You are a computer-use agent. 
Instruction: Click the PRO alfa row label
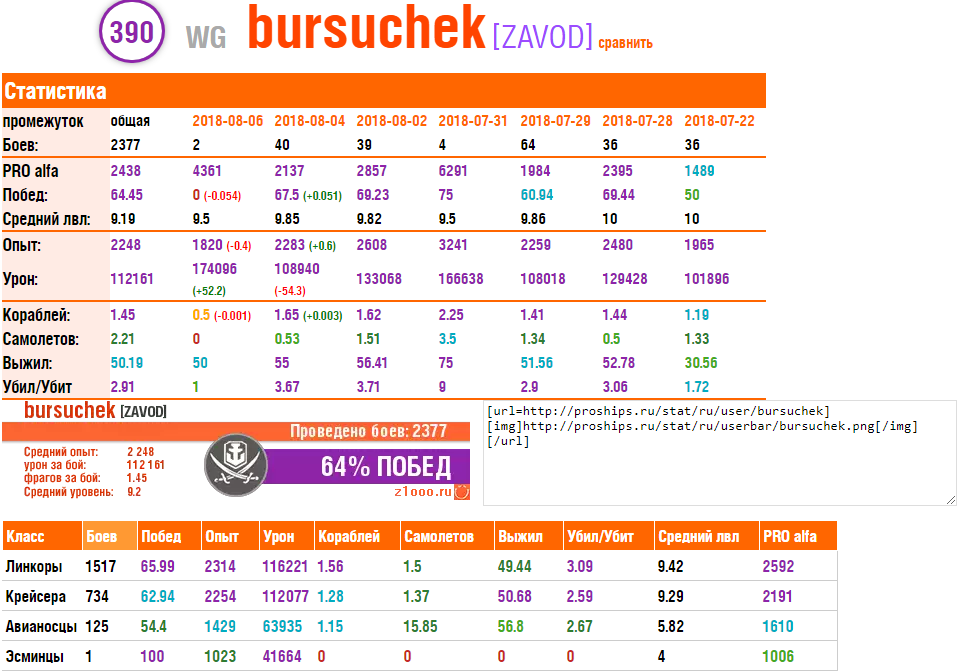[31, 171]
